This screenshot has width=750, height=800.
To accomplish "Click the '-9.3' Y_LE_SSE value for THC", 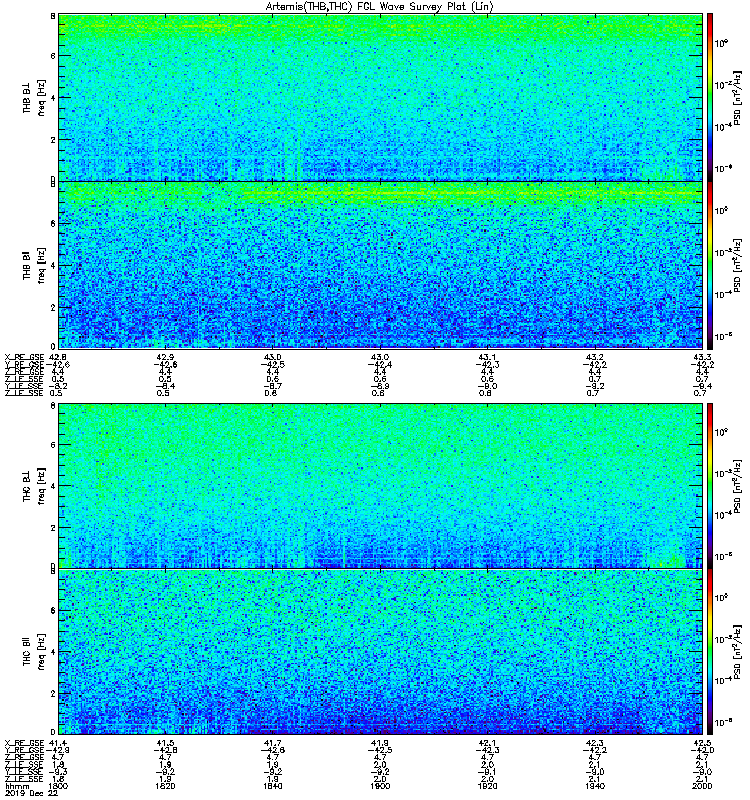I will (58, 772).
